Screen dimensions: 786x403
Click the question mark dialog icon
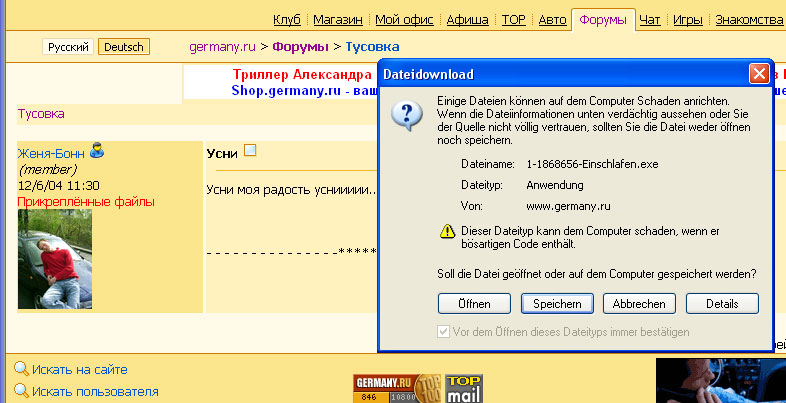click(407, 116)
